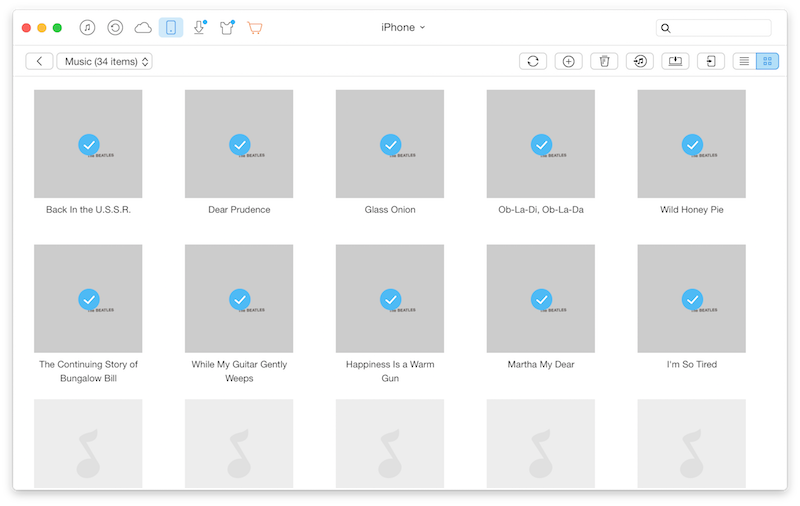This screenshot has height=506, width=800.
Task: Click the 'Dear Prudence' title
Action: point(239,210)
